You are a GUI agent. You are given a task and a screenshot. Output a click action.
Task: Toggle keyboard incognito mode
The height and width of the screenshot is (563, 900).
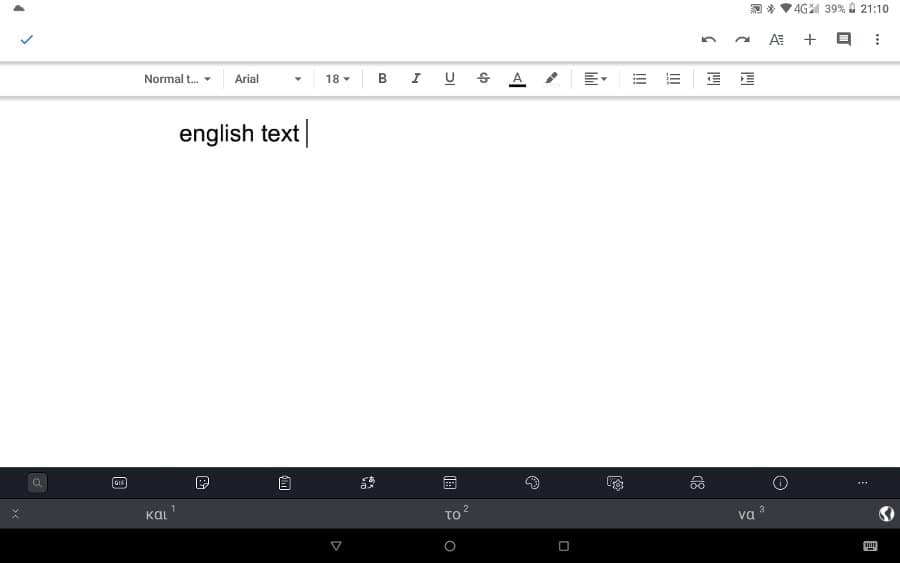(x=697, y=483)
